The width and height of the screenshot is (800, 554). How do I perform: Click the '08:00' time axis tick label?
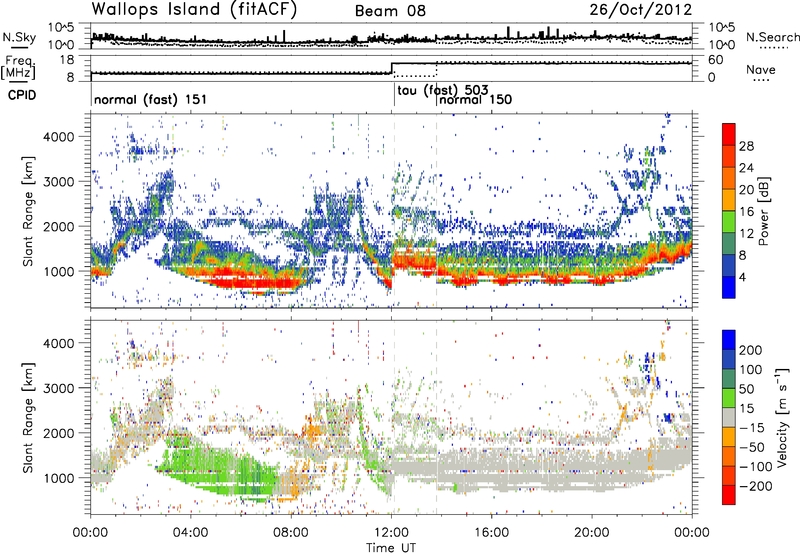(x=291, y=533)
